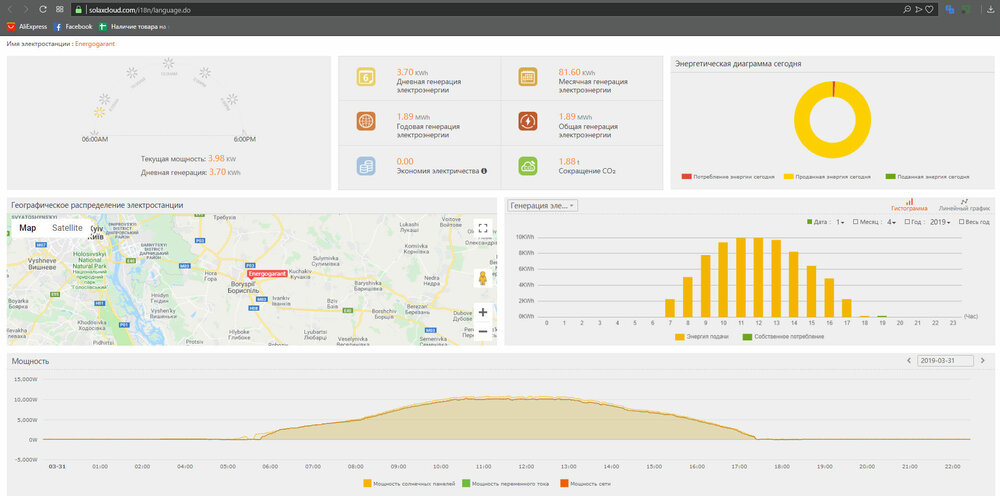The height and width of the screenshot is (496, 1000).
Task: Select the Satellite view tab
Action: pos(67,228)
